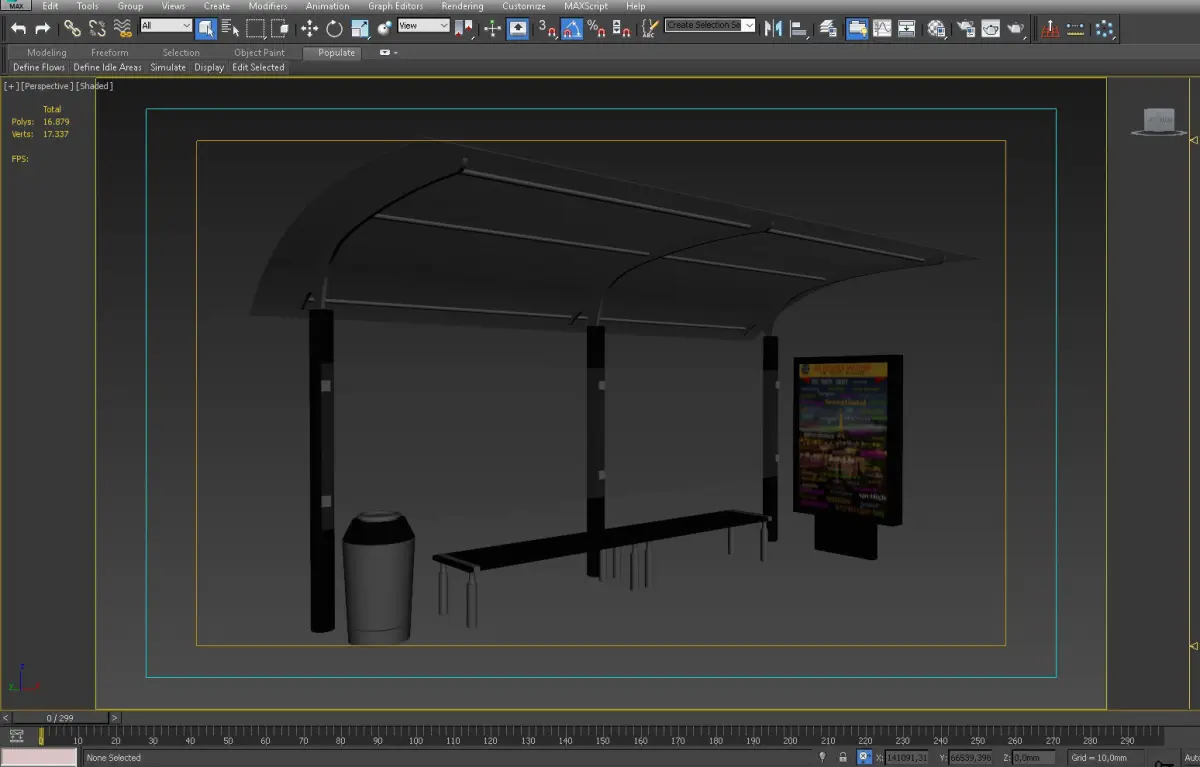Toggle the Angle Snap button
Screen dimensions: 1200x767
(x=571, y=29)
